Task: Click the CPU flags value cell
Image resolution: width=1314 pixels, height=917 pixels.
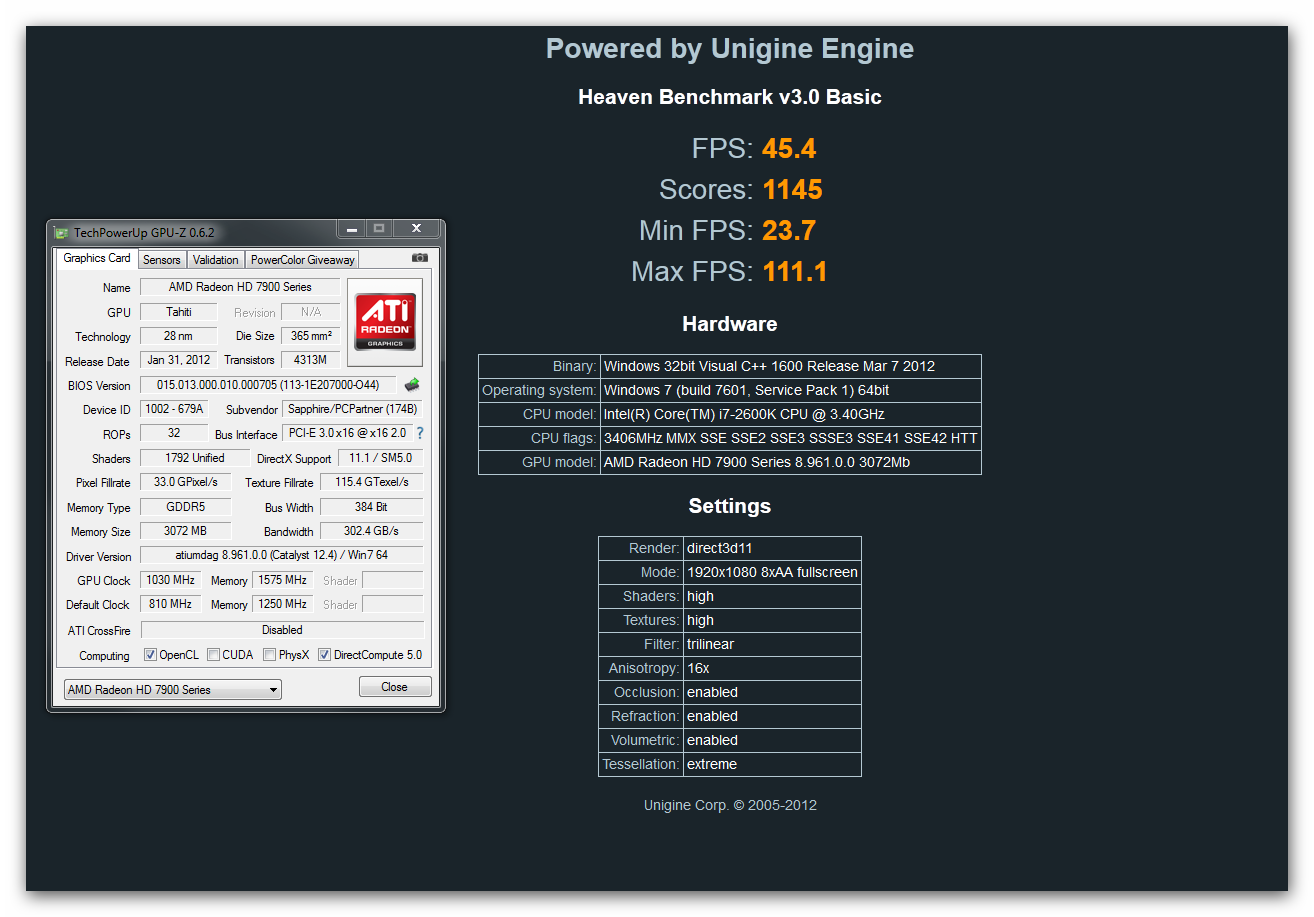Action: tap(791, 438)
